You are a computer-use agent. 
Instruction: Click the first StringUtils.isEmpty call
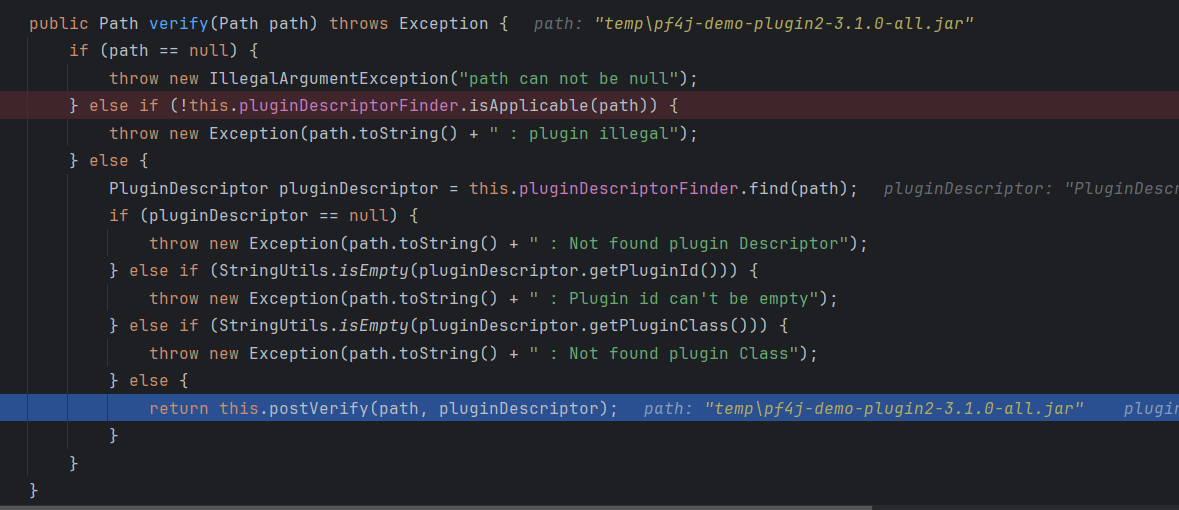click(310, 271)
